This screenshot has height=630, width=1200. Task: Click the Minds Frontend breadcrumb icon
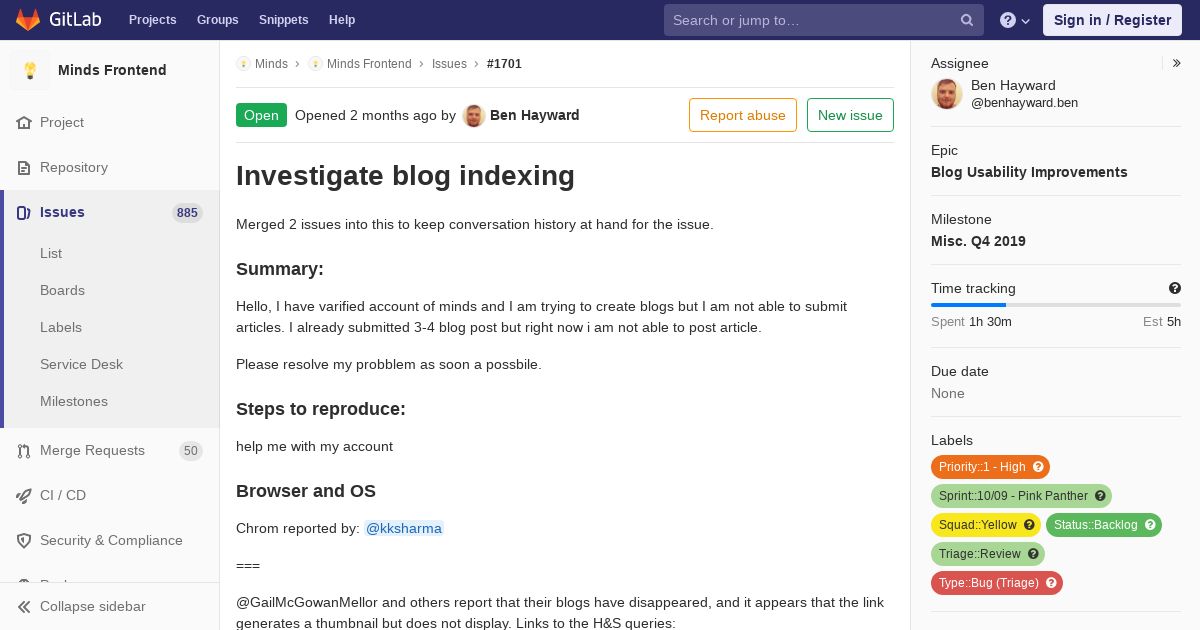point(315,64)
